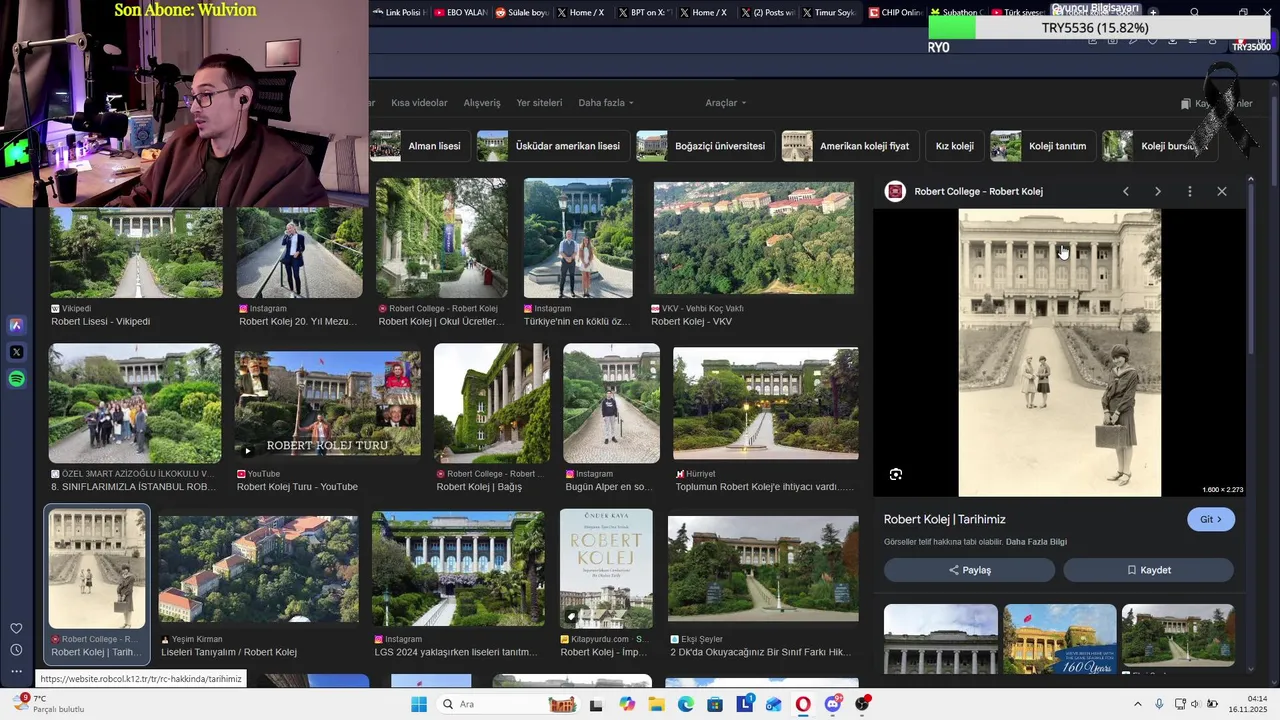The width and height of the screenshot is (1280, 720).
Task: Open Discord from taskbar
Action: click(x=833, y=704)
